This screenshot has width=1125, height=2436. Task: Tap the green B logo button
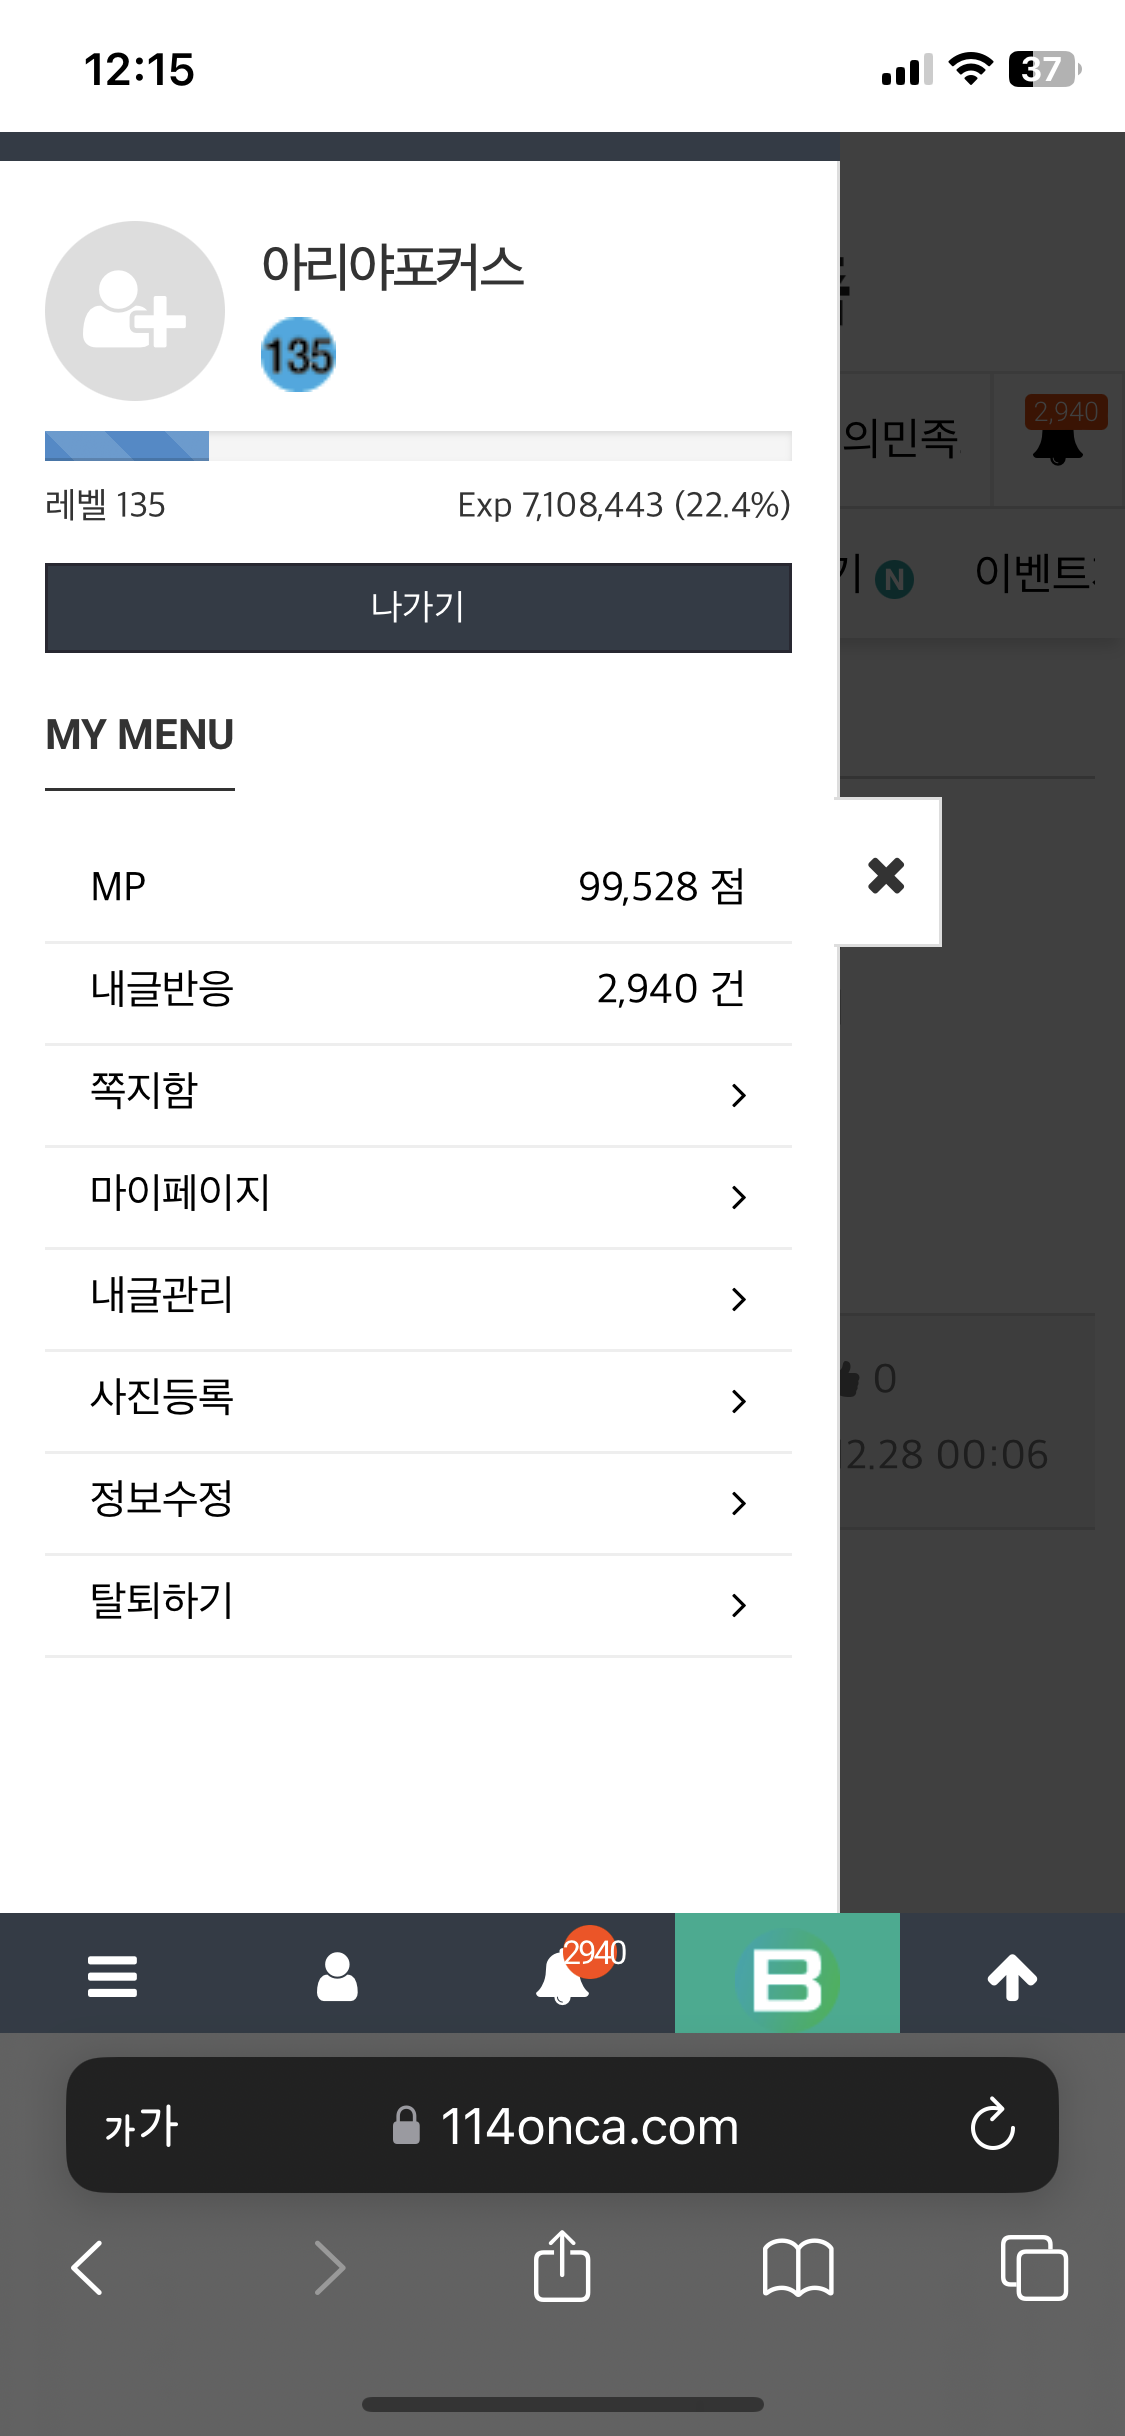point(787,1973)
